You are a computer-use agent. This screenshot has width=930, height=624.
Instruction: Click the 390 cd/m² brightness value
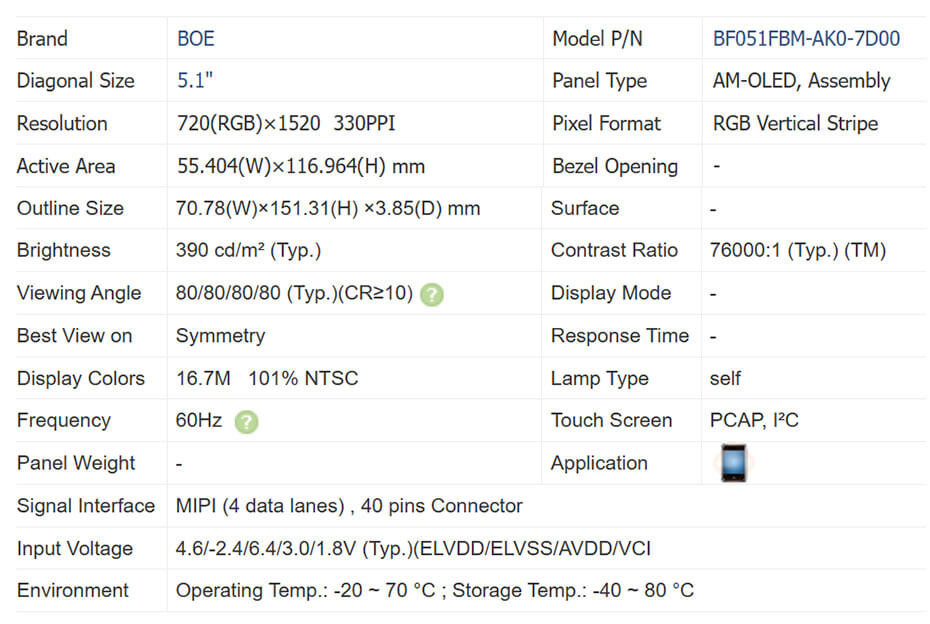tap(248, 250)
